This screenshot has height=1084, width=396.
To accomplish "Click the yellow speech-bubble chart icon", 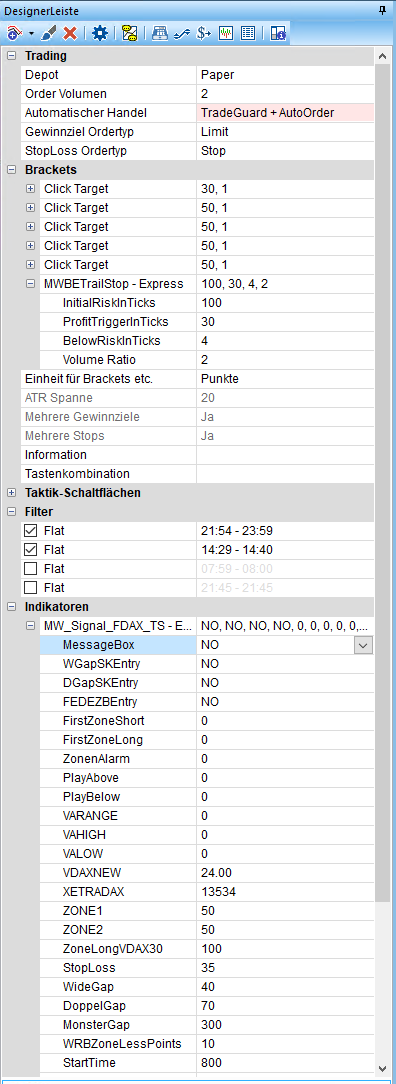I will pos(129,32).
